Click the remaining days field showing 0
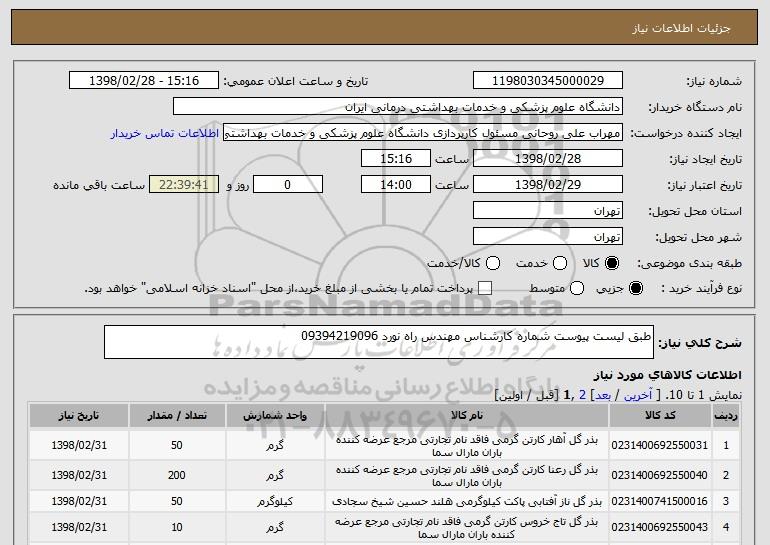The height and width of the screenshot is (545, 770). pyautogui.click(x=288, y=185)
